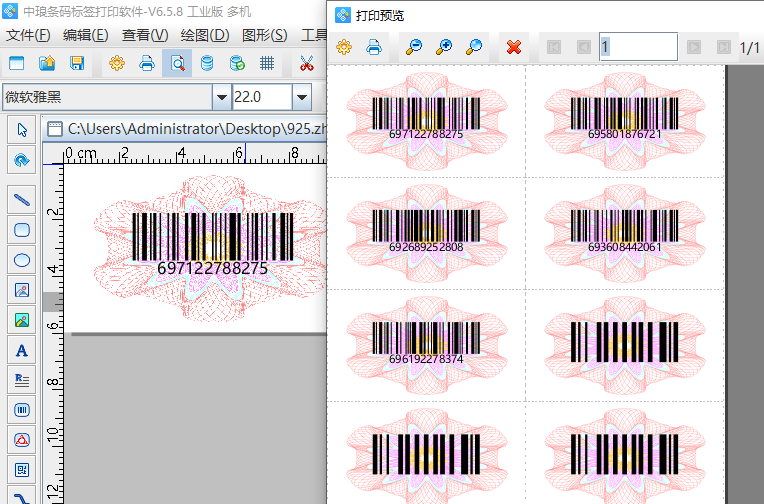
Task: Click zoom out magnifier in print preview
Action: 413,47
